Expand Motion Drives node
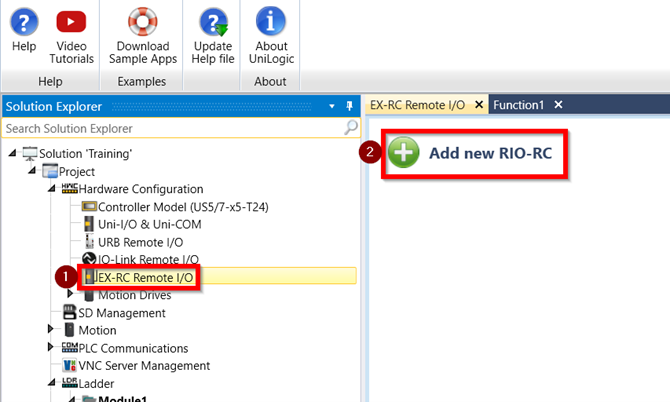 [x=70, y=293]
